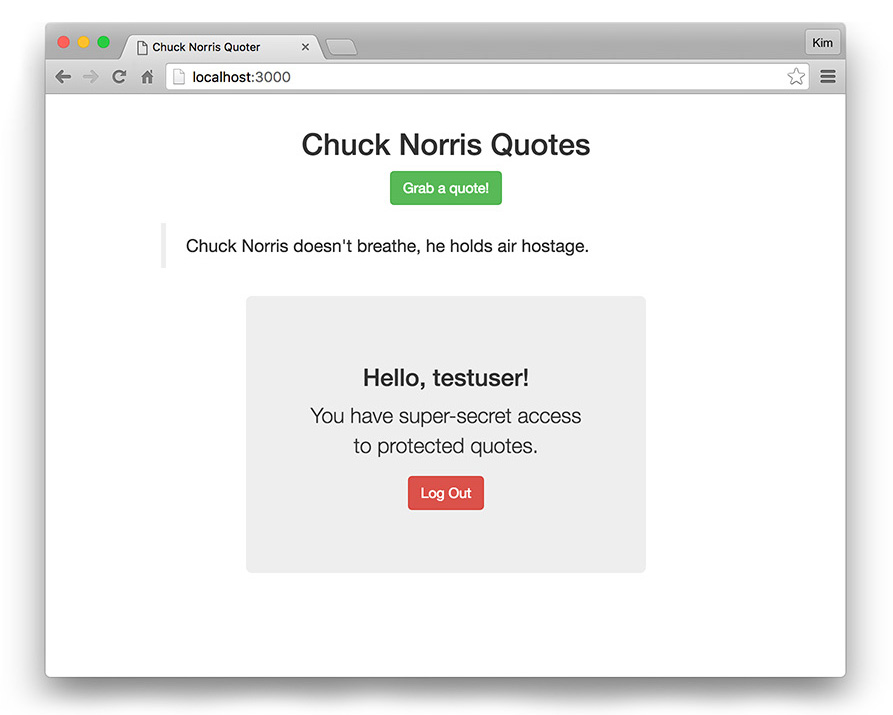The height and width of the screenshot is (715, 893).
Task: Click the page icon in address bar
Action: pyautogui.click(x=179, y=76)
